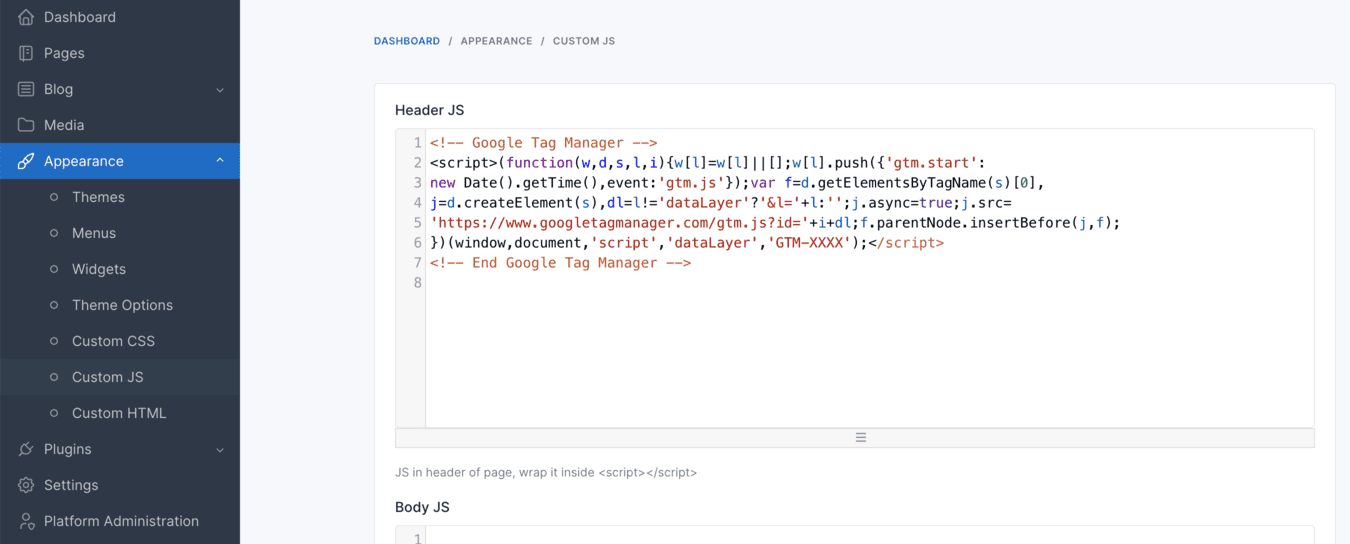1350x544 pixels.
Task: Open Platform Administration menu item
Action: (x=120, y=521)
